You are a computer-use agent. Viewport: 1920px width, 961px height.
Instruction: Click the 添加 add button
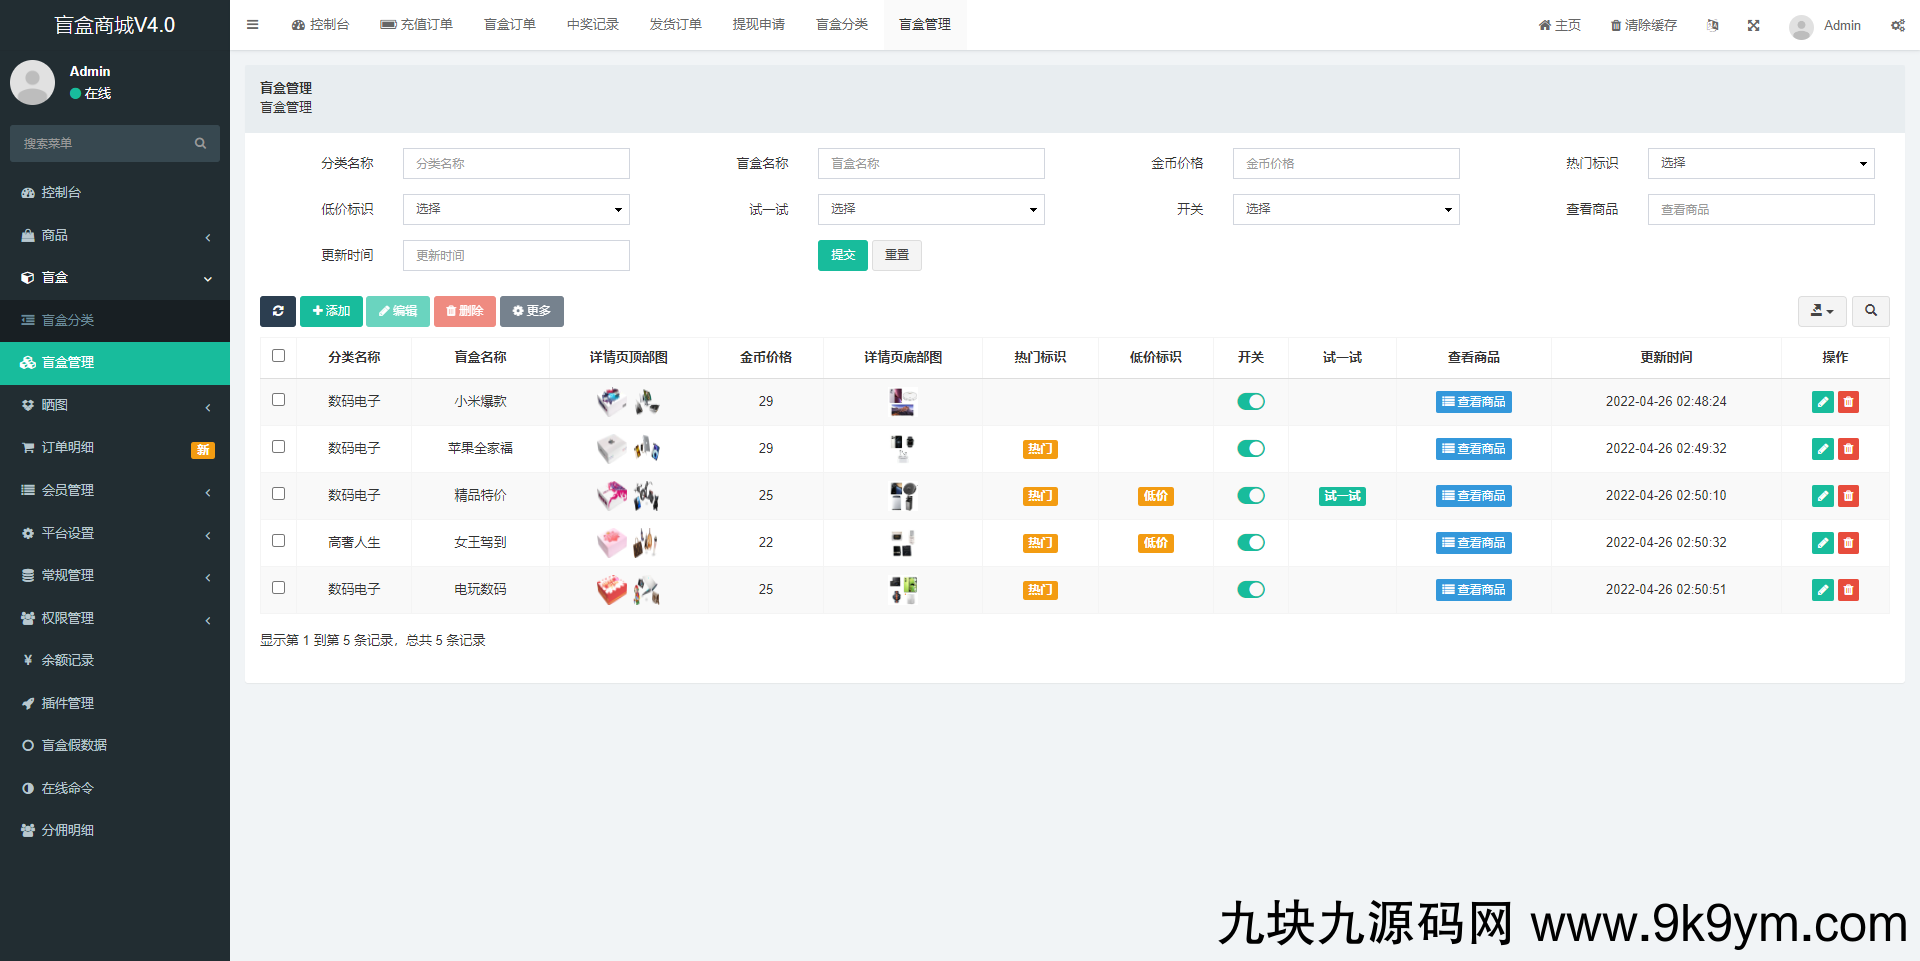click(x=331, y=311)
